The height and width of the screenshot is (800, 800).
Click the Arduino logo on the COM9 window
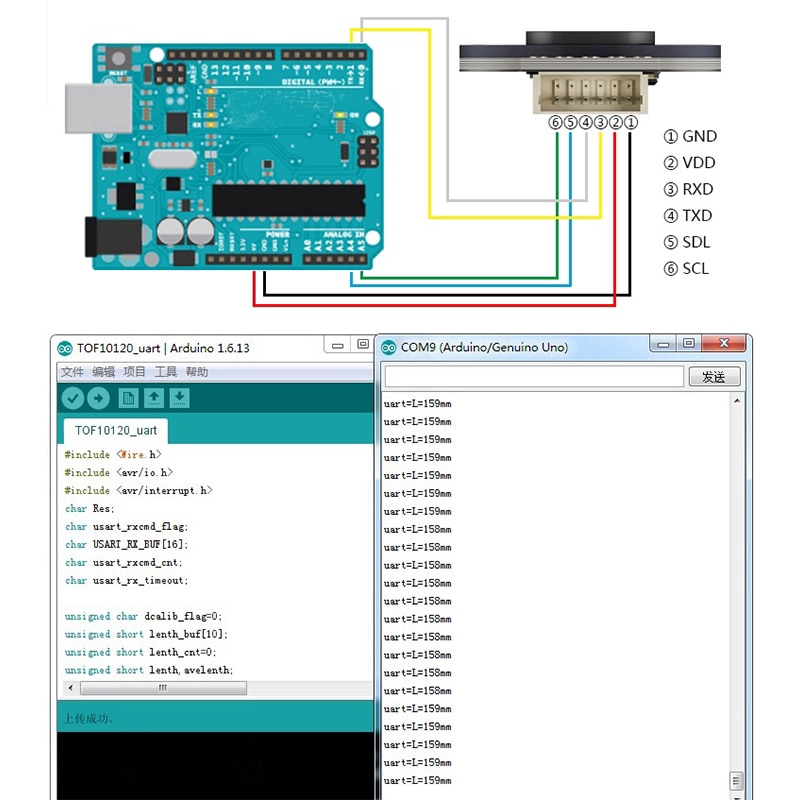coord(389,347)
